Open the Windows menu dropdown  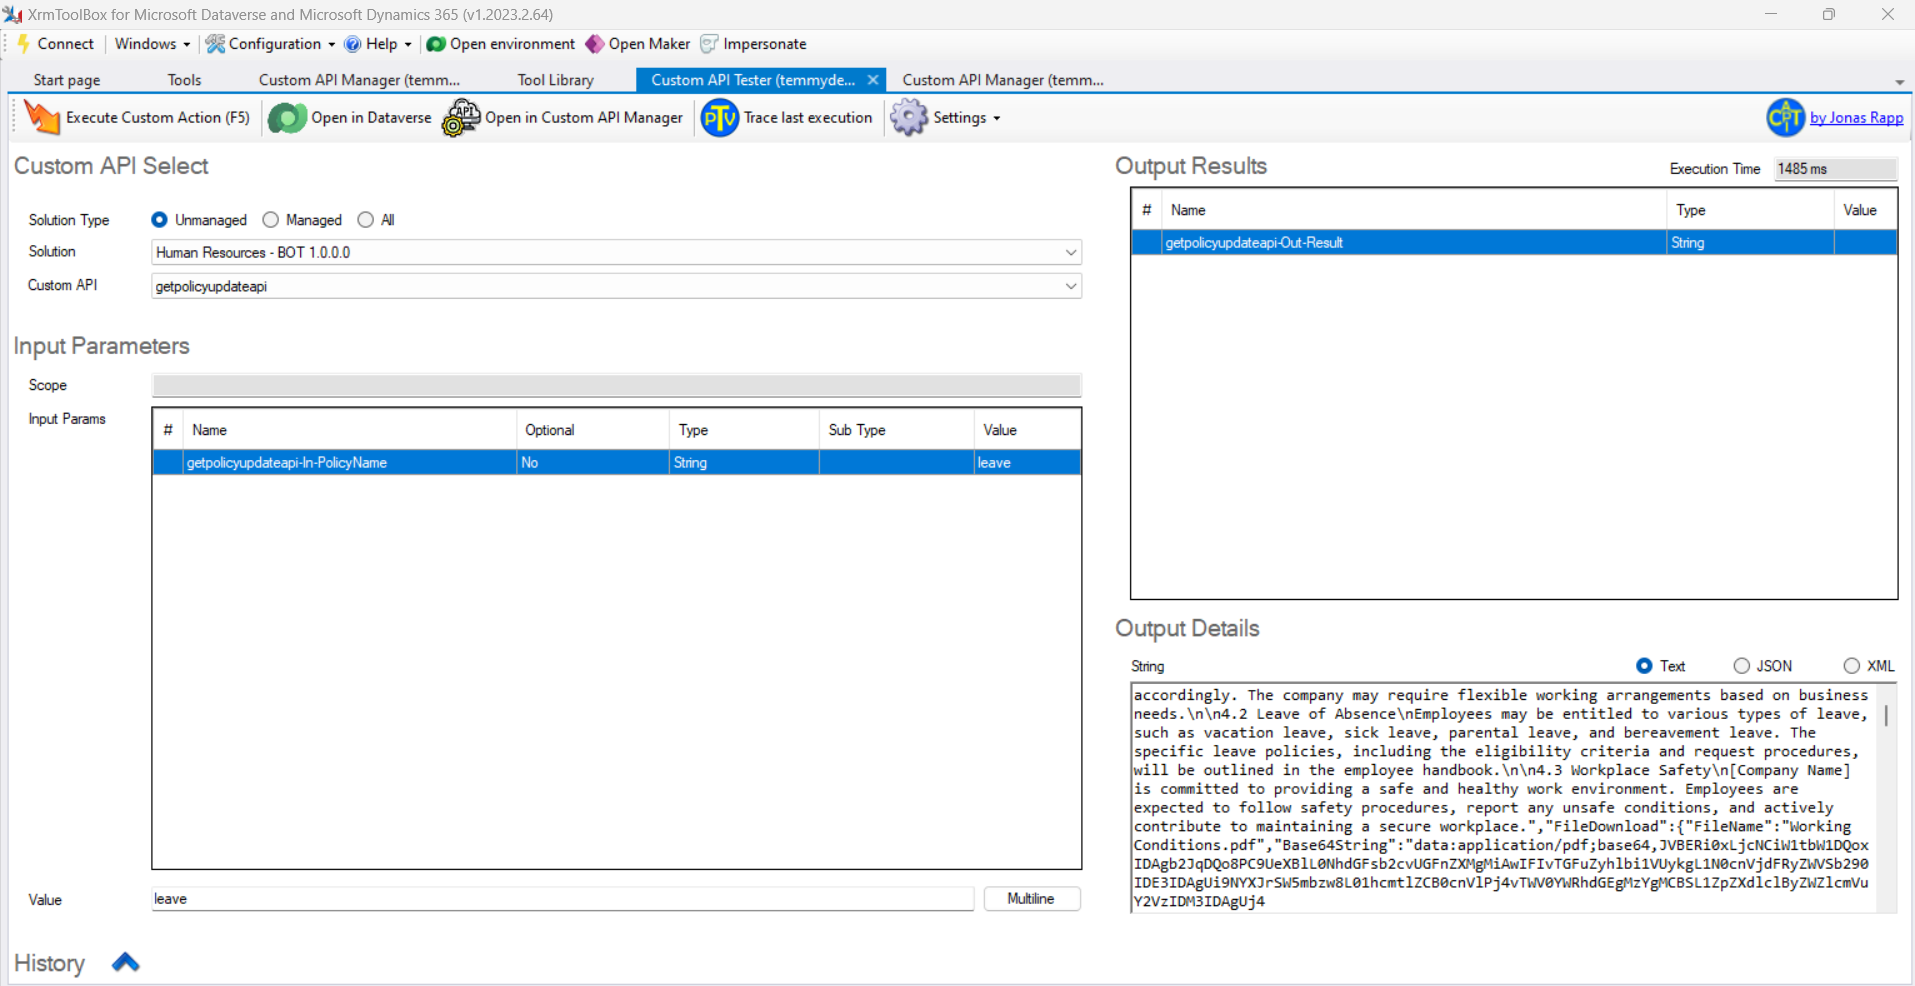(x=152, y=44)
